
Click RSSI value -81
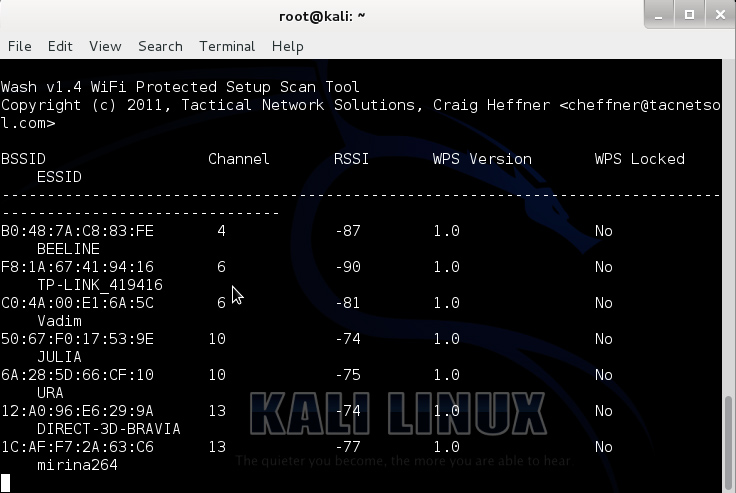(x=348, y=303)
